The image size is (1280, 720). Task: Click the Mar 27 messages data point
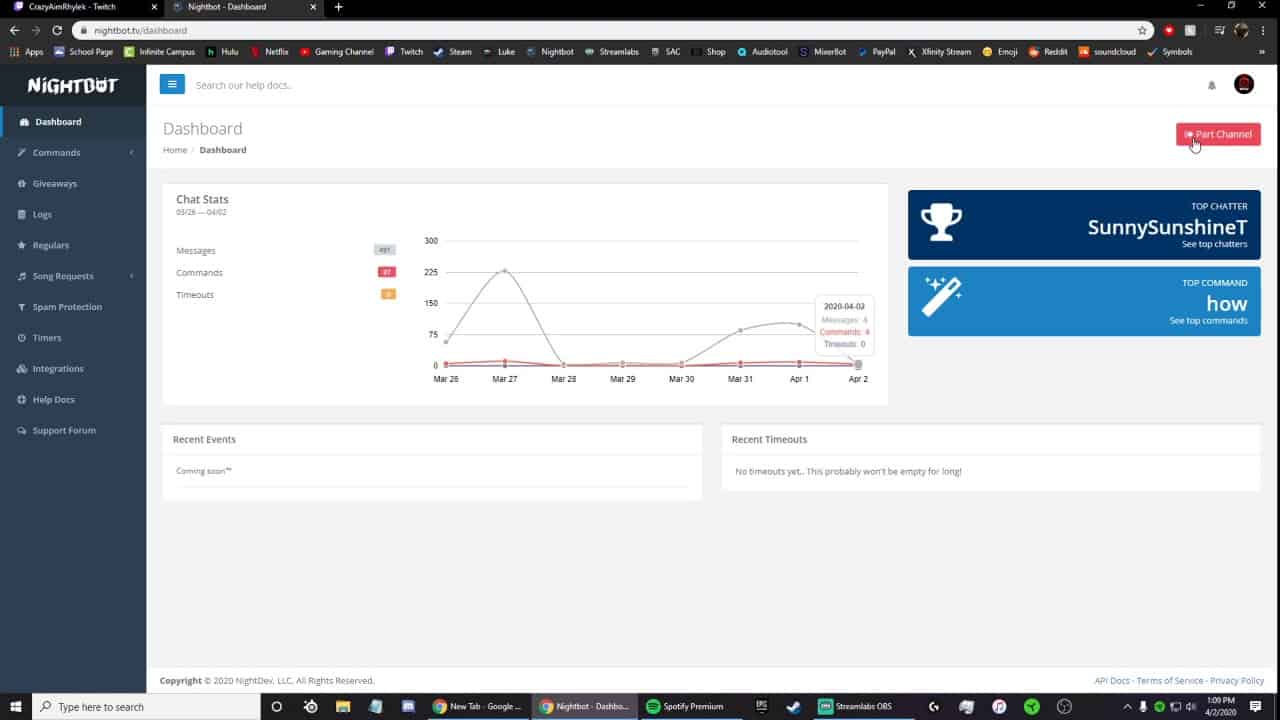coord(505,270)
